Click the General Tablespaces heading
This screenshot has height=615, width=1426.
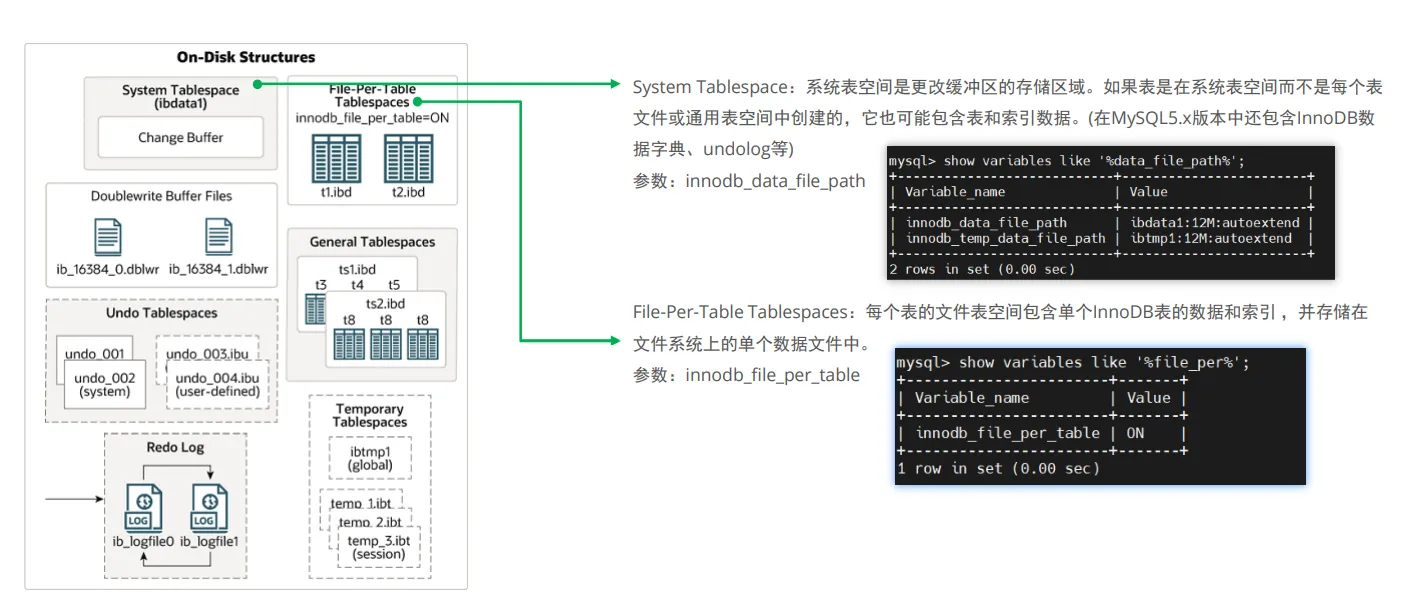pyautogui.click(x=372, y=242)
